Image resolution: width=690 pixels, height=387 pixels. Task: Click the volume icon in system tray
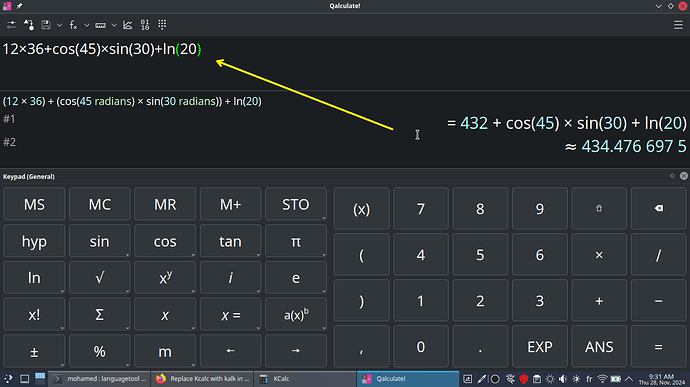tap(562, 379)
